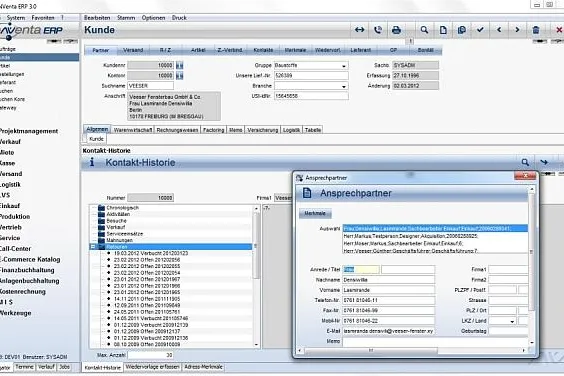This screenshot has width=564, height=376.
Task: Click the info icon beside Kontakt-Historie title
Action: pyautogui.click(x=92, y=162)
